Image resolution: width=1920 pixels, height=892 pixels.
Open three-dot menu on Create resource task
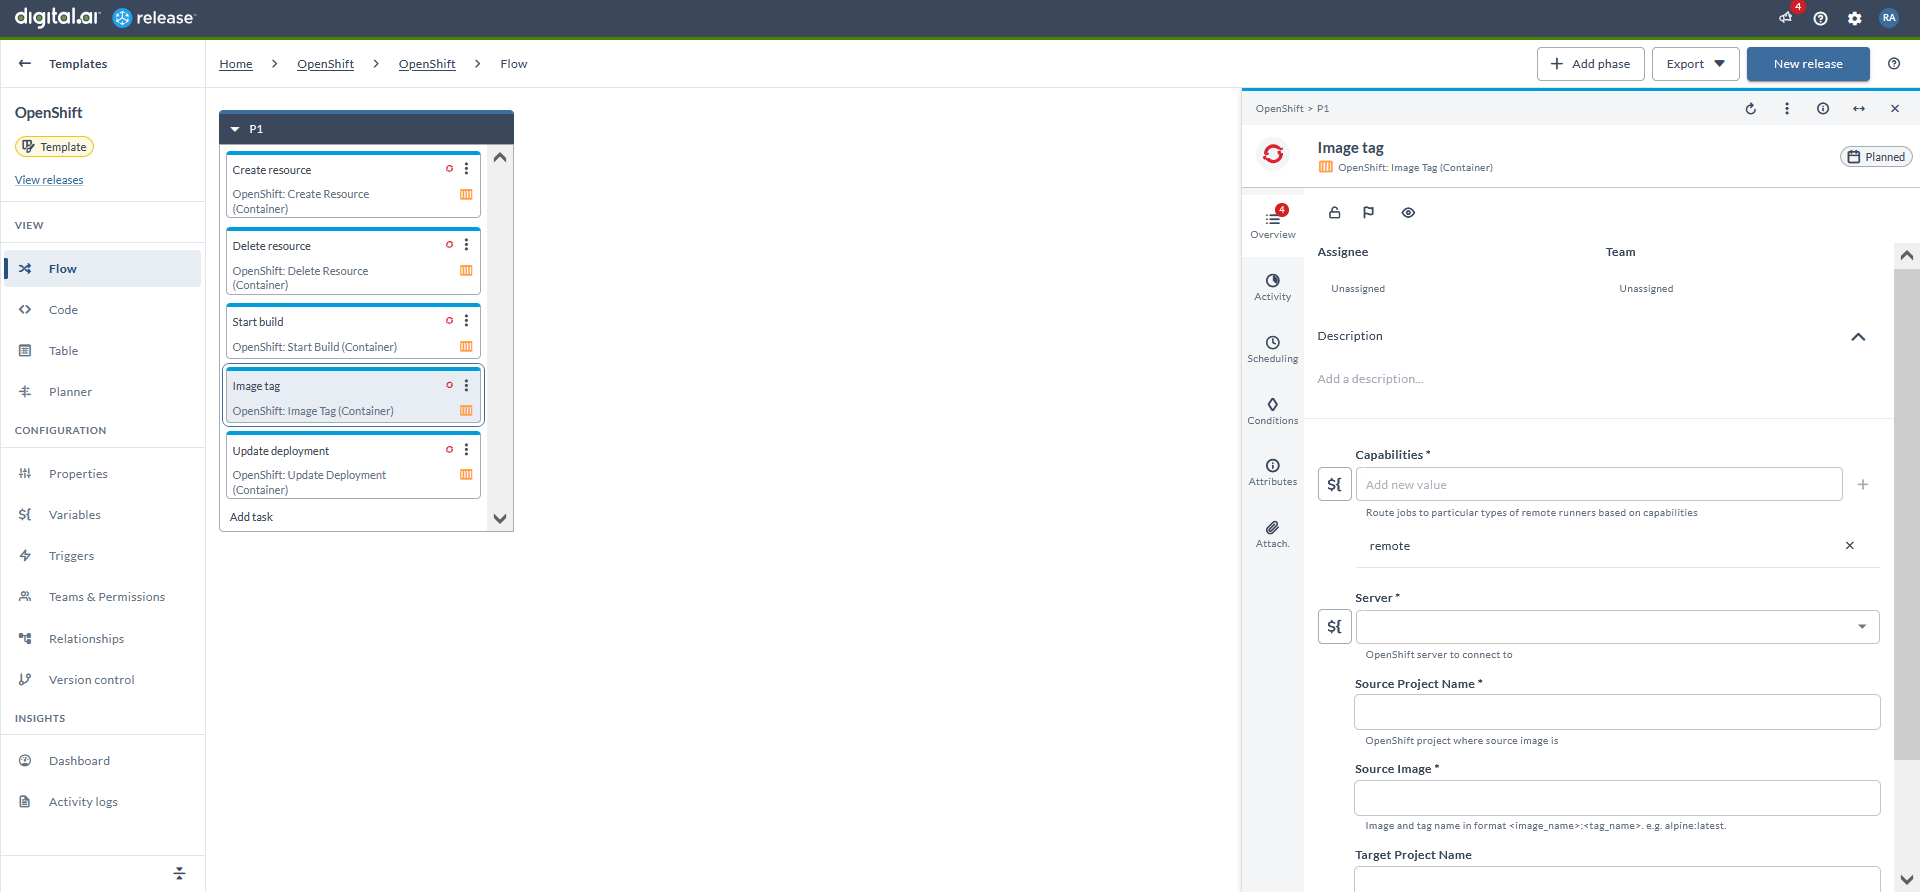point(466,169)
